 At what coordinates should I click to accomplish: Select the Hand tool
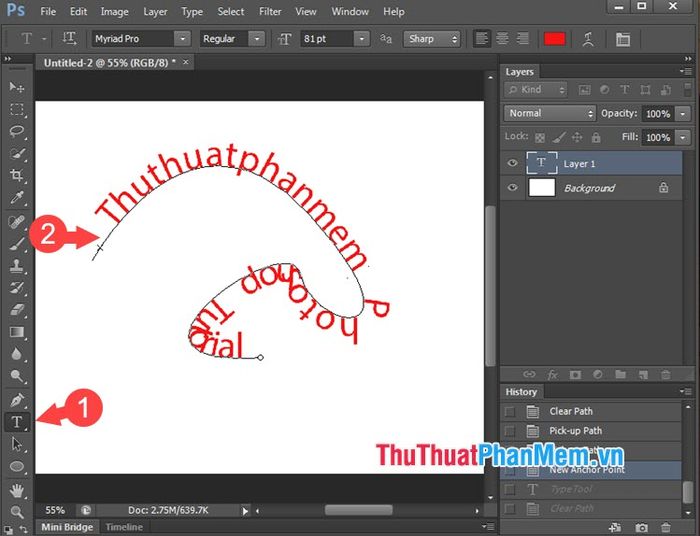(x=17, y=491)
